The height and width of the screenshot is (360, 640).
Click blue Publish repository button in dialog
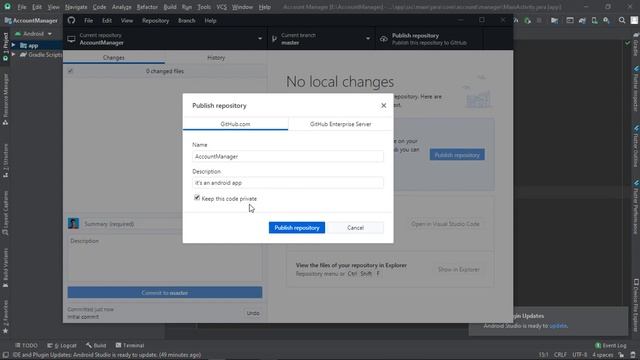(297, 228)
